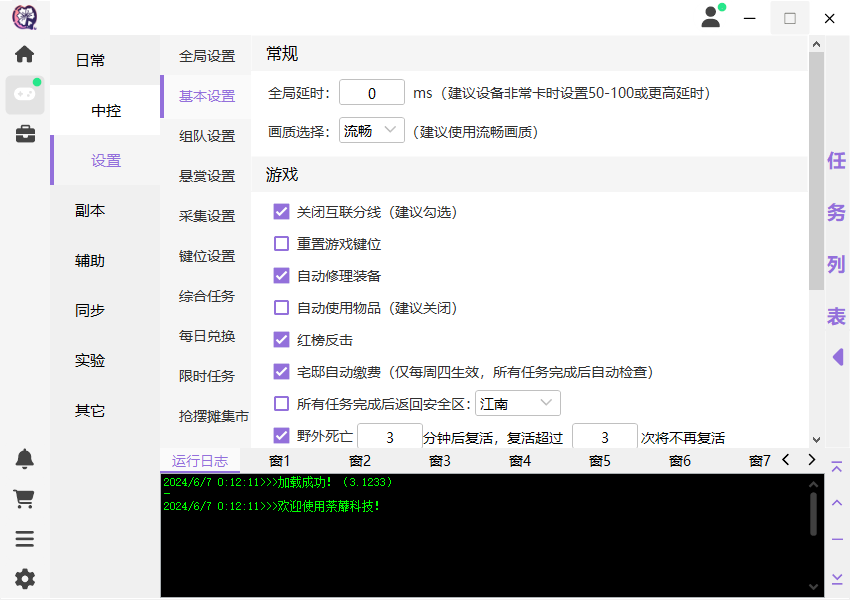Select the gamepad controller icon
The image size is (850, 600).
(x=25, y=94)
